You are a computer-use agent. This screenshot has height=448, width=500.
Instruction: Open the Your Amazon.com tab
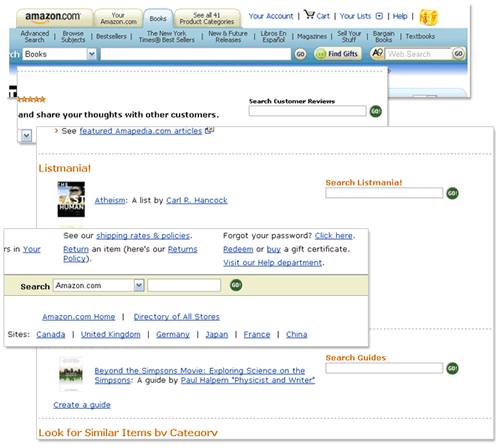pyautogui.click(x=118, y=18)
